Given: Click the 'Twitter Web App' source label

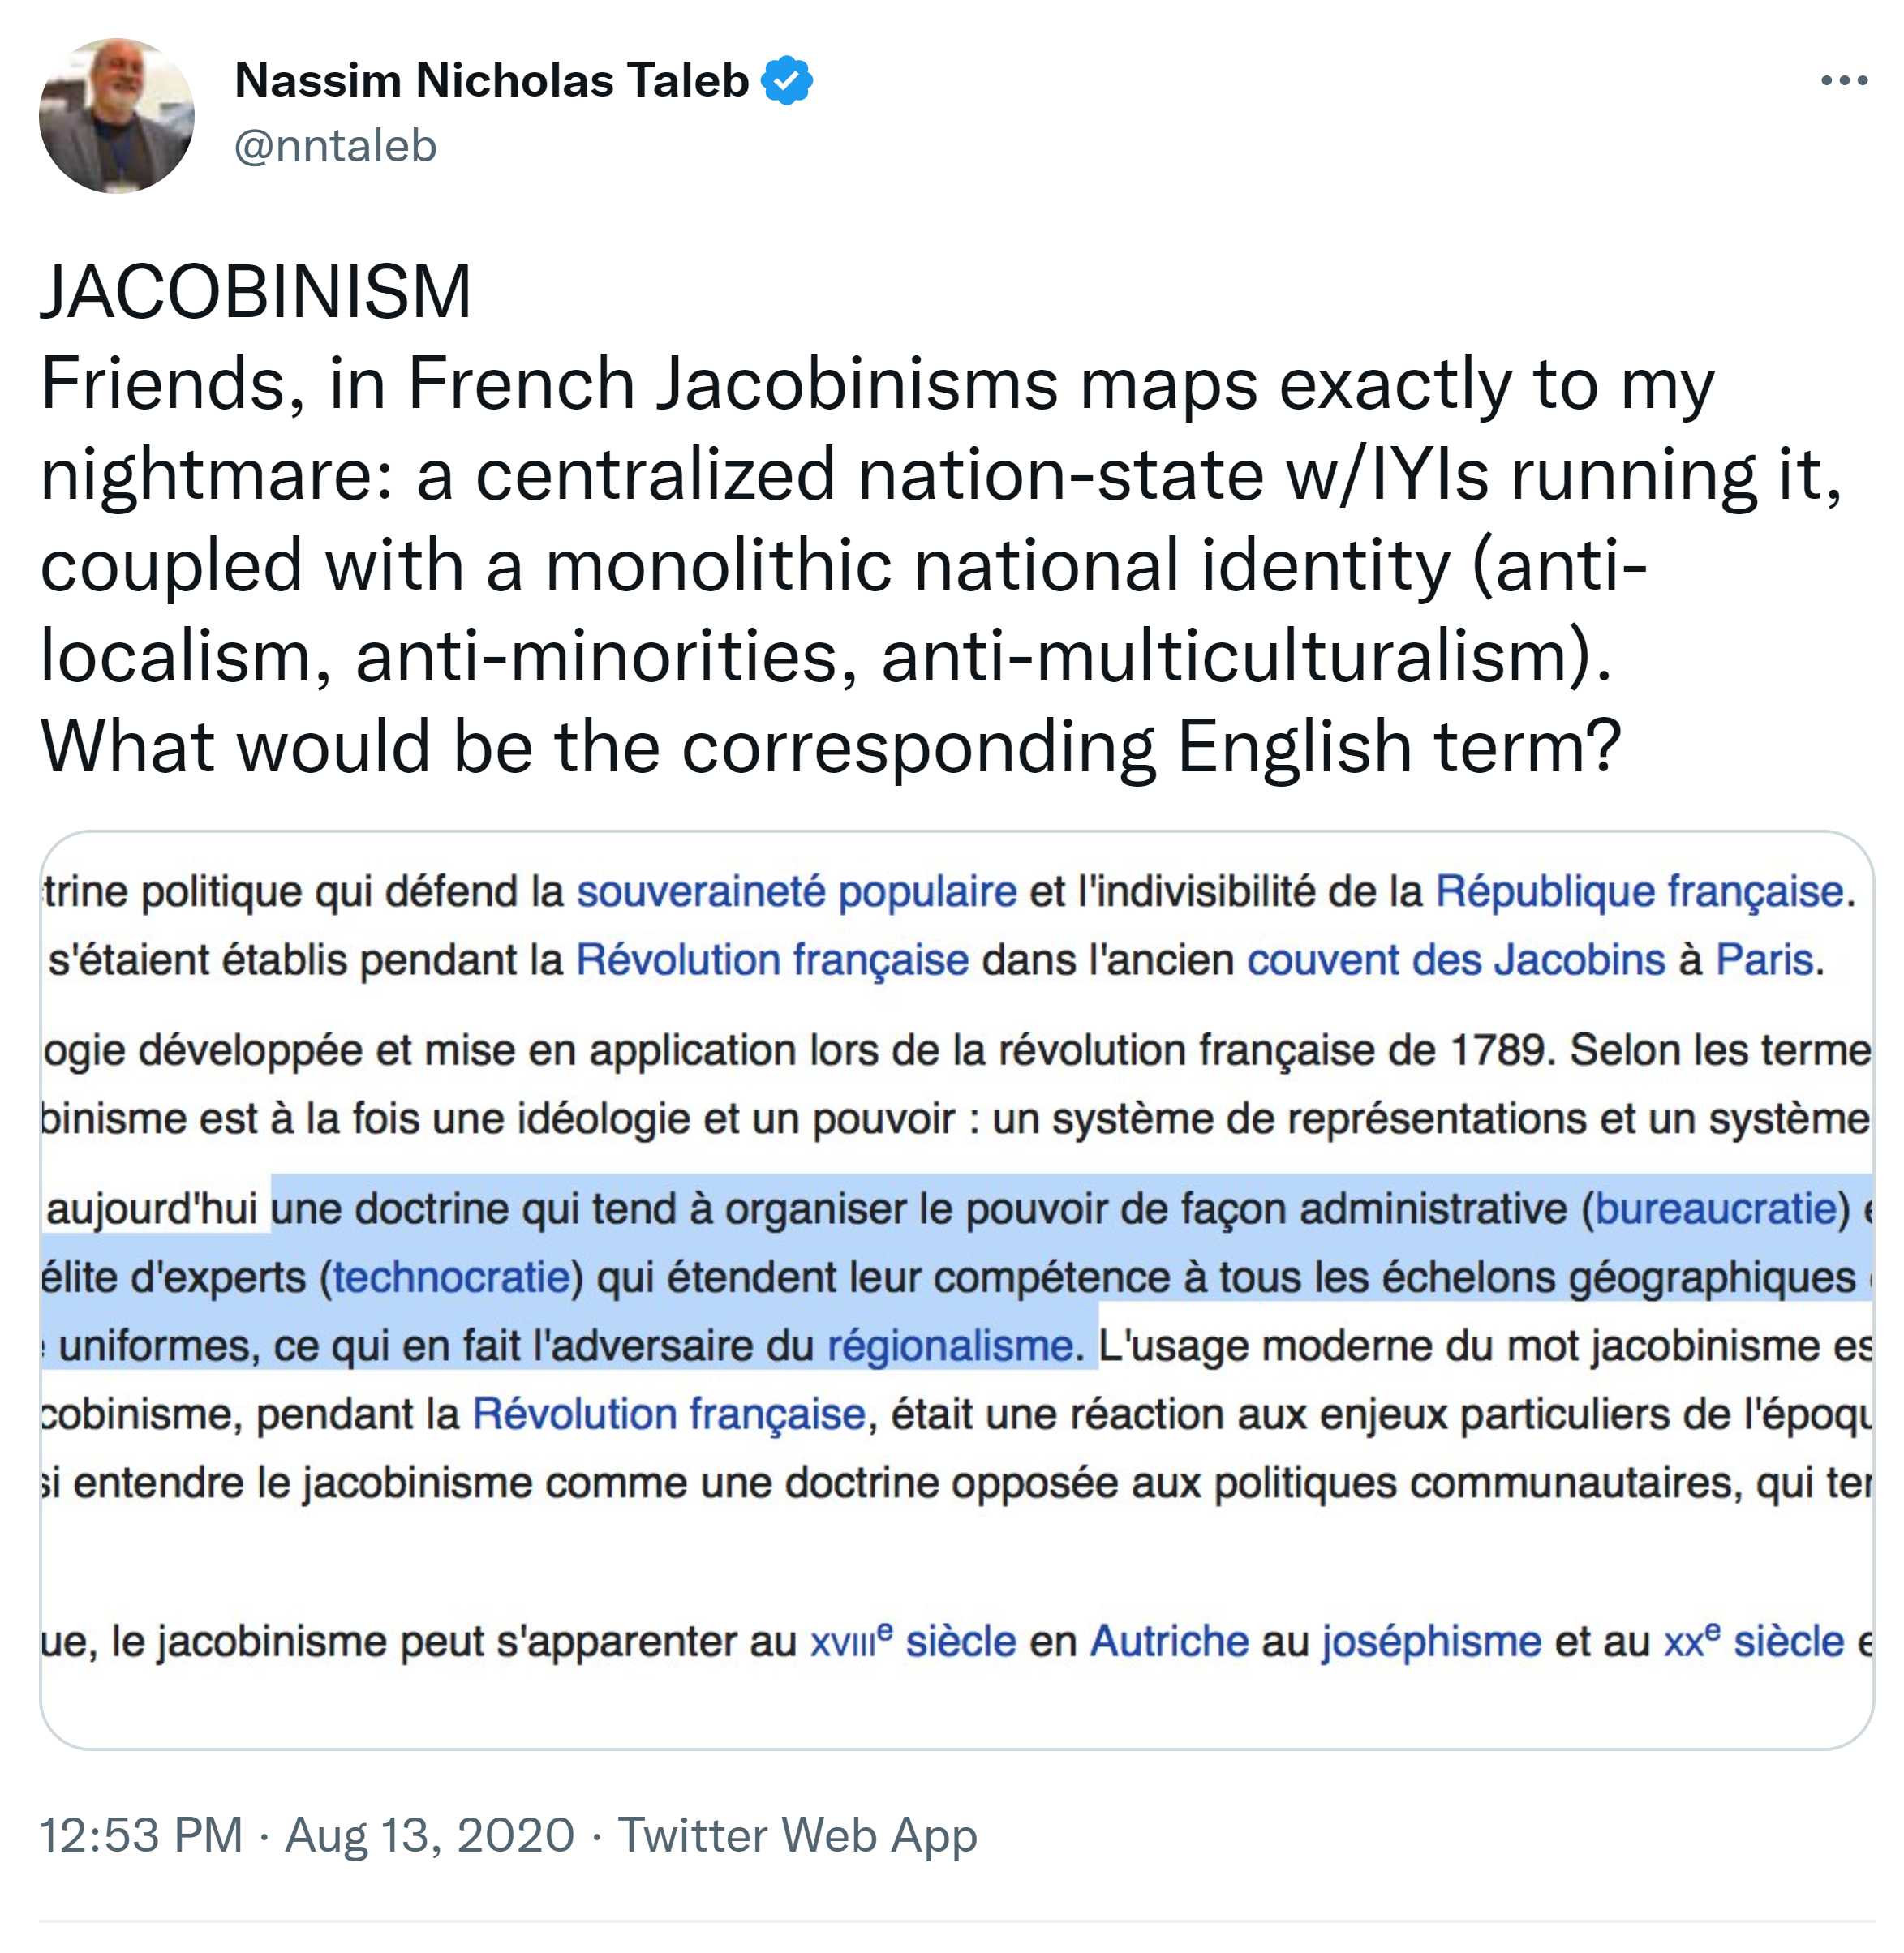Looking at the screenshot, I should [797, 1835].
